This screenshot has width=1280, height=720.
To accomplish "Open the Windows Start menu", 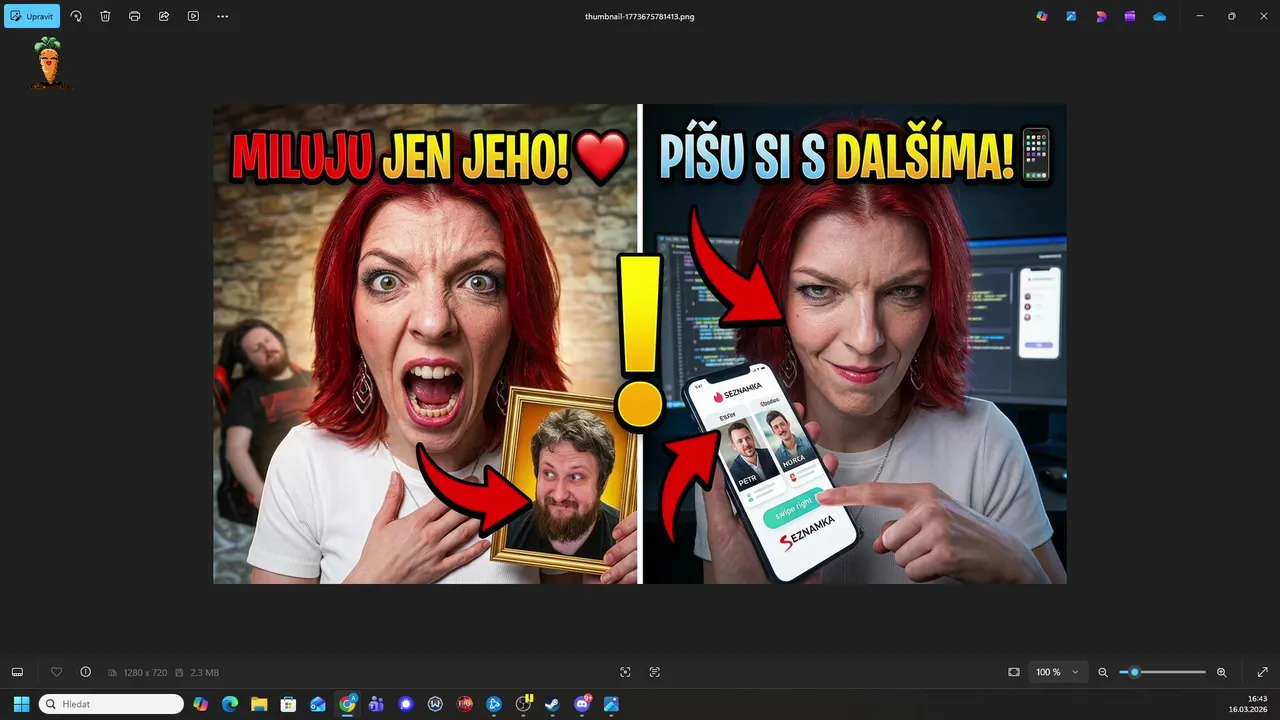I will pyautogui.click(x=21, y=704).
